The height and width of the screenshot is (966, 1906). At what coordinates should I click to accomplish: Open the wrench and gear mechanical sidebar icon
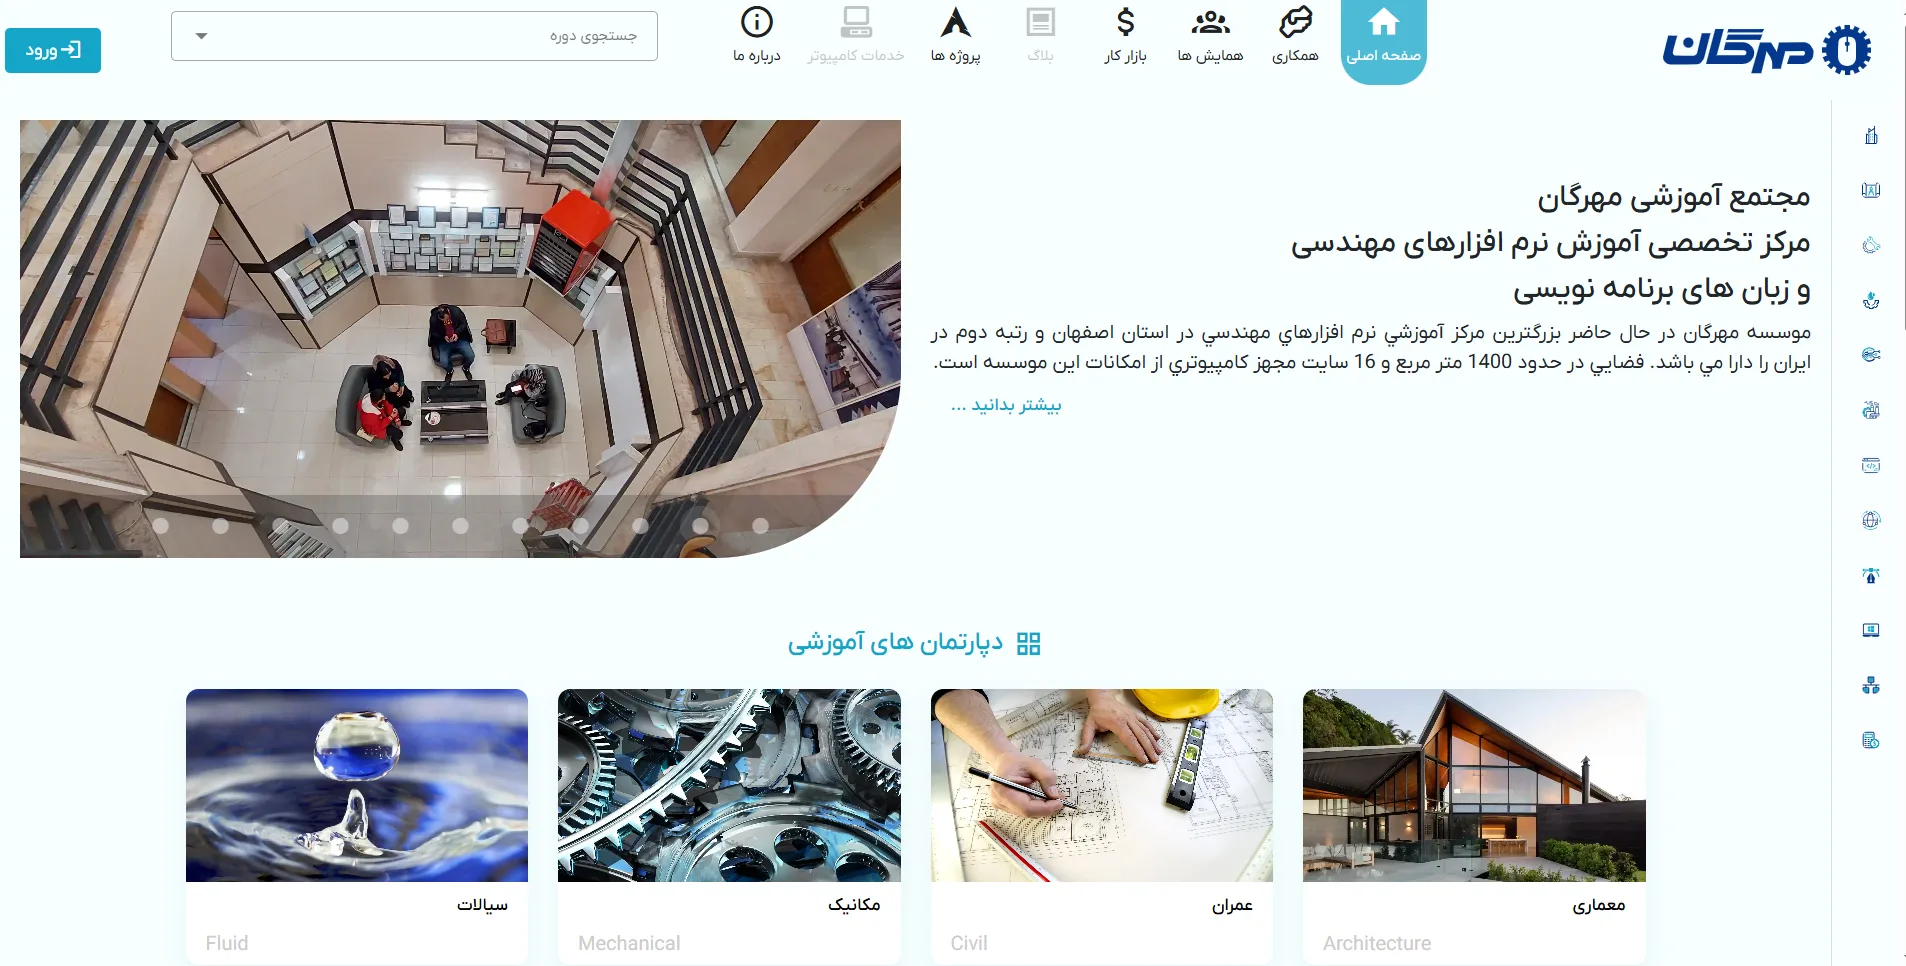(1871, 245)
